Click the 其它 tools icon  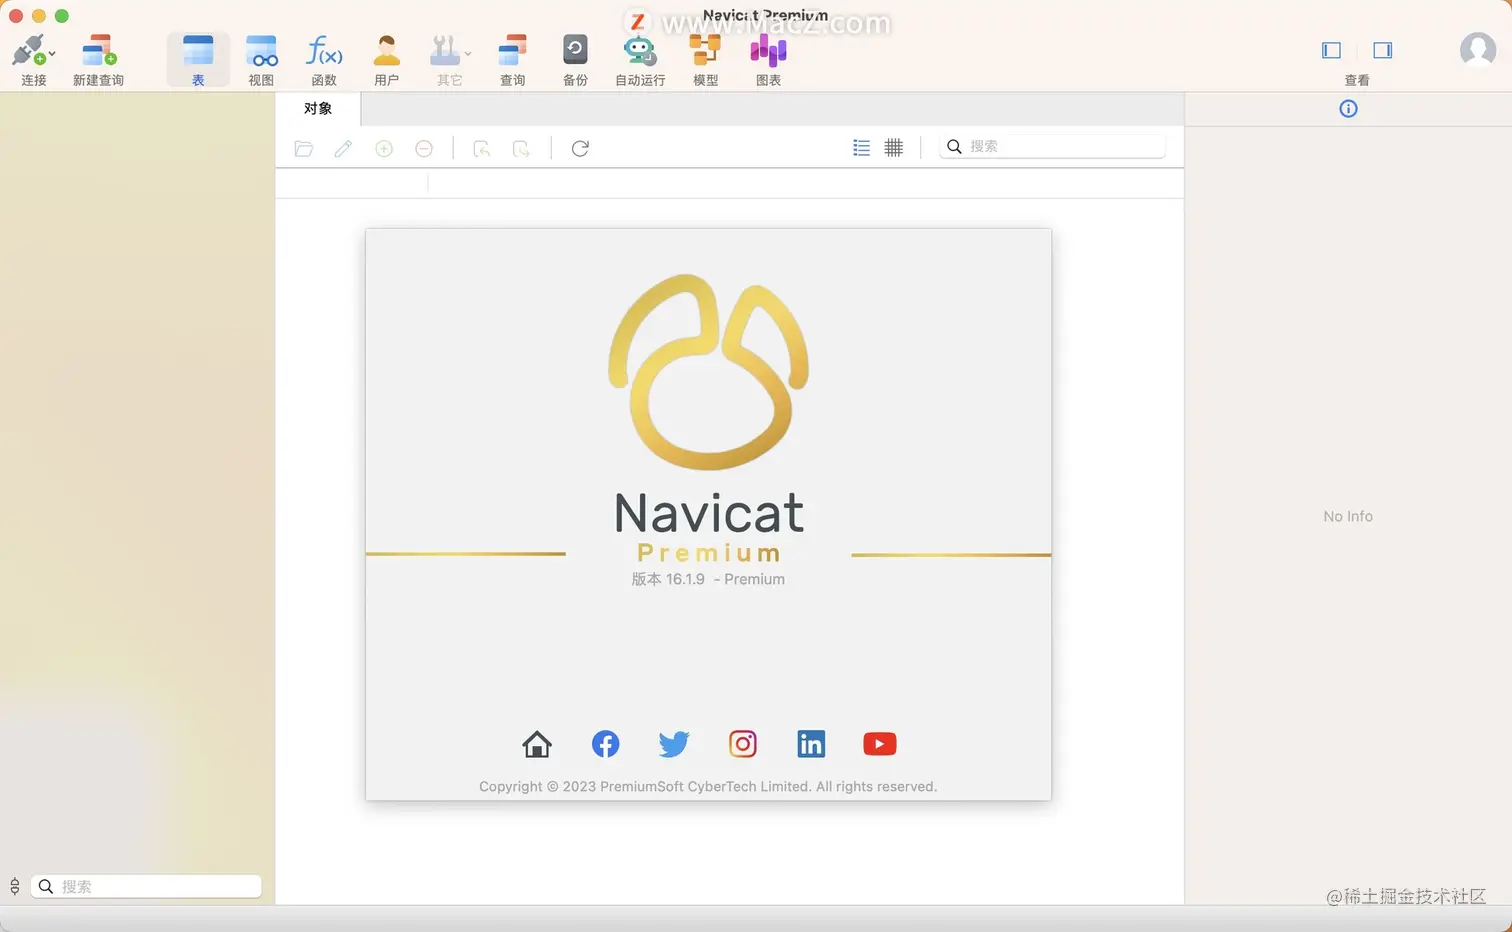point(444,50)
